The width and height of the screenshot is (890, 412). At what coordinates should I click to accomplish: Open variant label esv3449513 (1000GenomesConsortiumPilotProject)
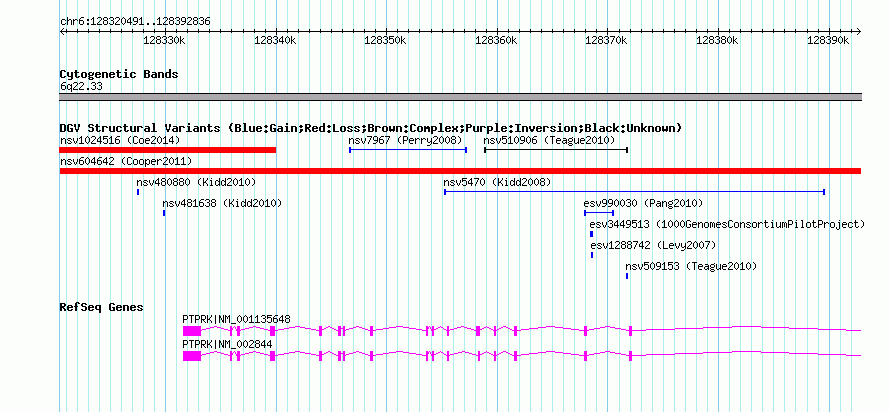(x=727, y=225)
